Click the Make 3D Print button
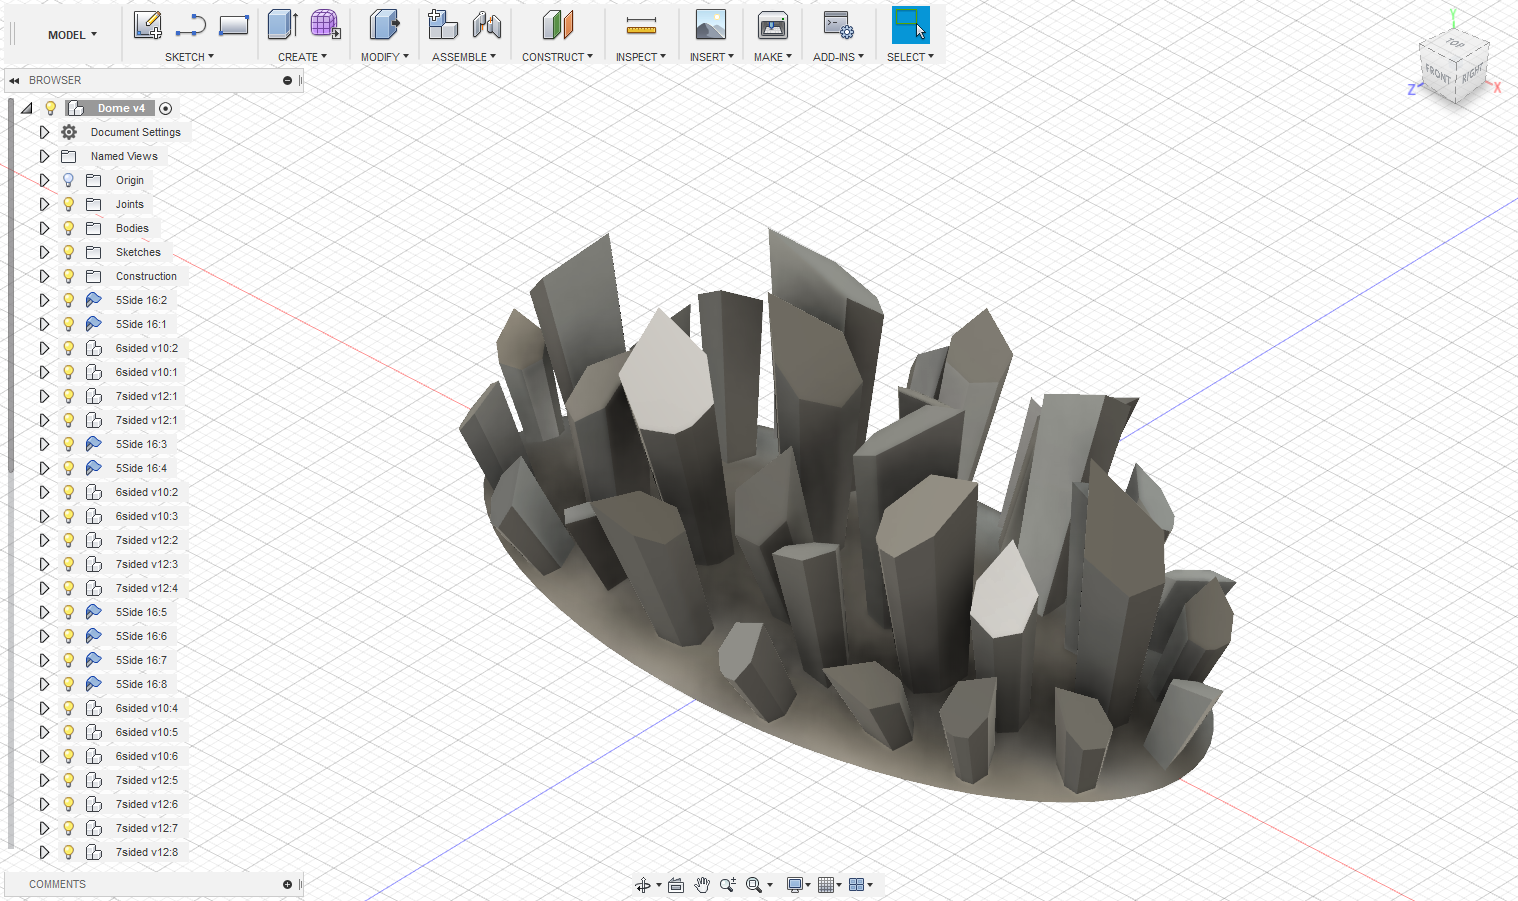Viewport: 1518px width, 901px height. [771, 25]
